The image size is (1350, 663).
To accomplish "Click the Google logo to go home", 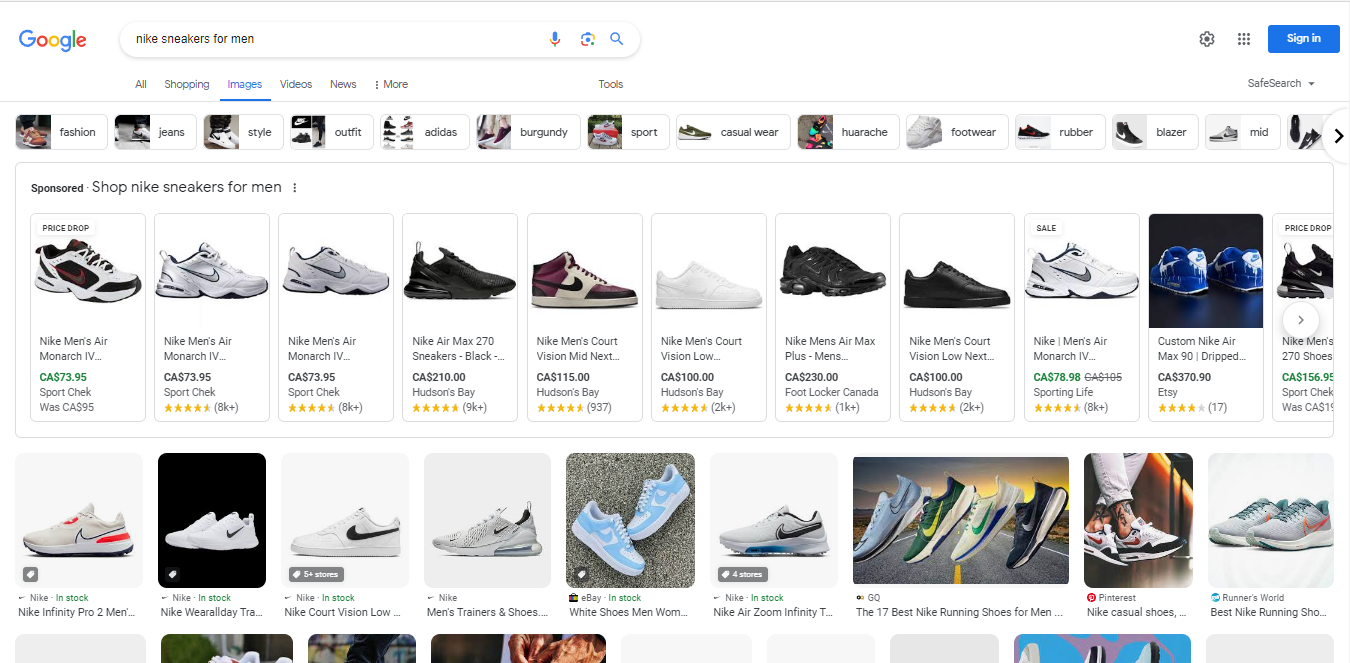I will 52,39.
